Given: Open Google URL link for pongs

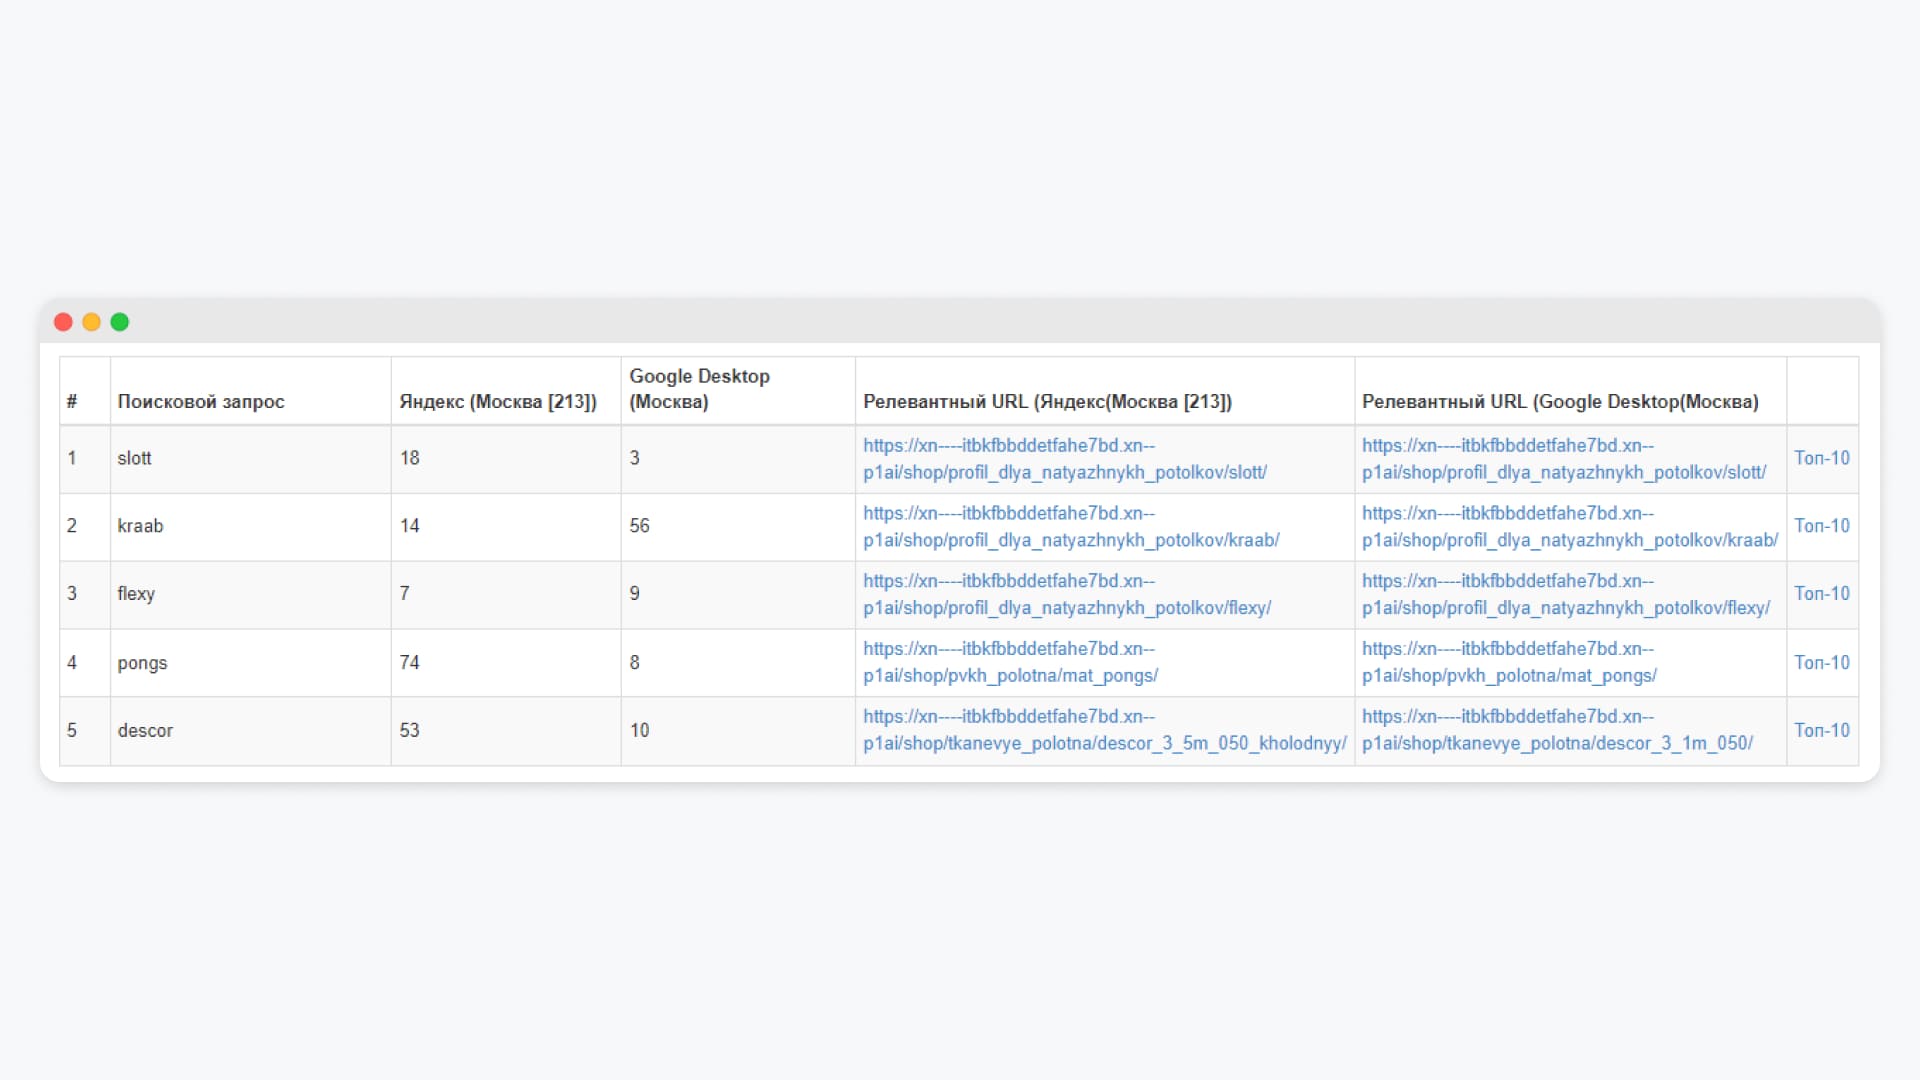Looking at the screenshot, I should 1509,662.
